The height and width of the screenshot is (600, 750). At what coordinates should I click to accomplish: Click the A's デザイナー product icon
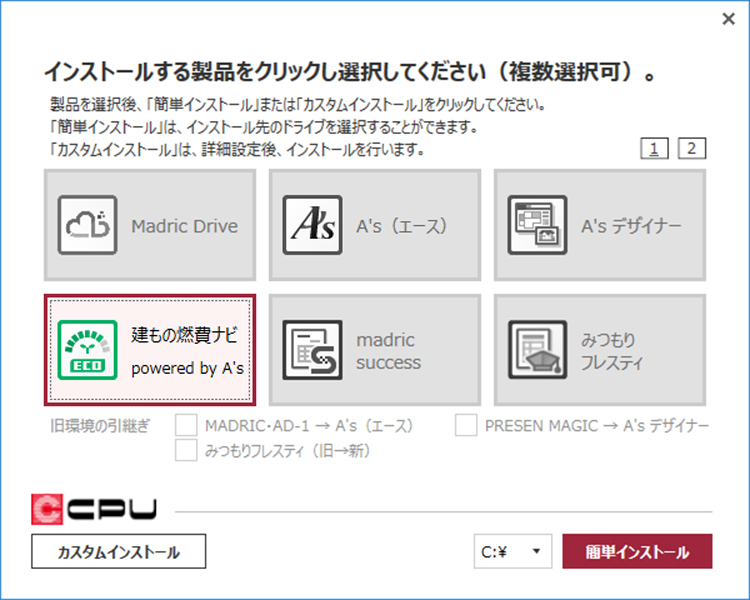click(537, 225)
